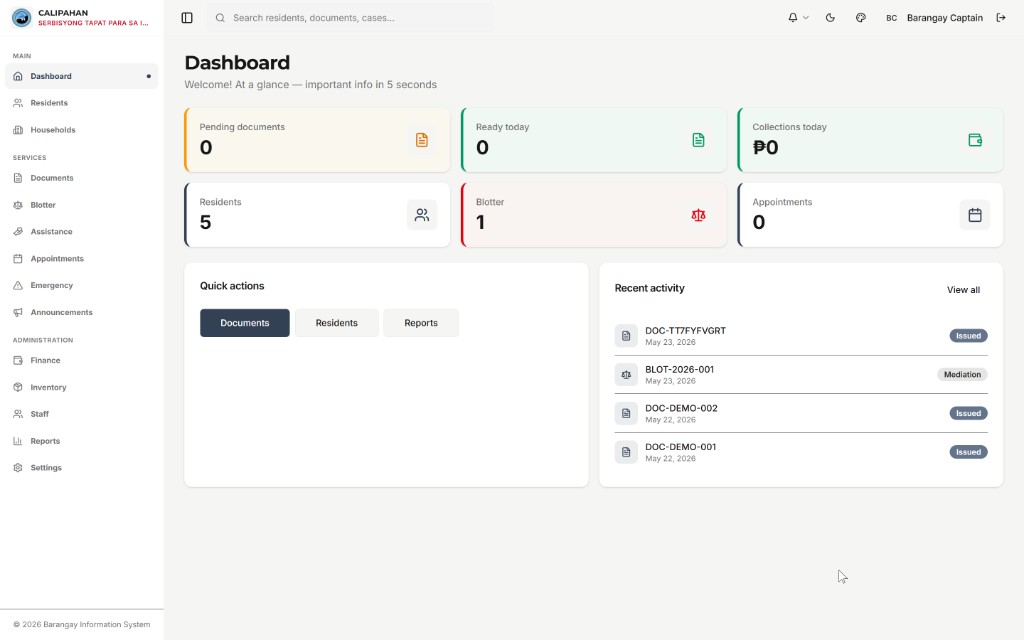Open Households in the sidebar

click(82, 129)
